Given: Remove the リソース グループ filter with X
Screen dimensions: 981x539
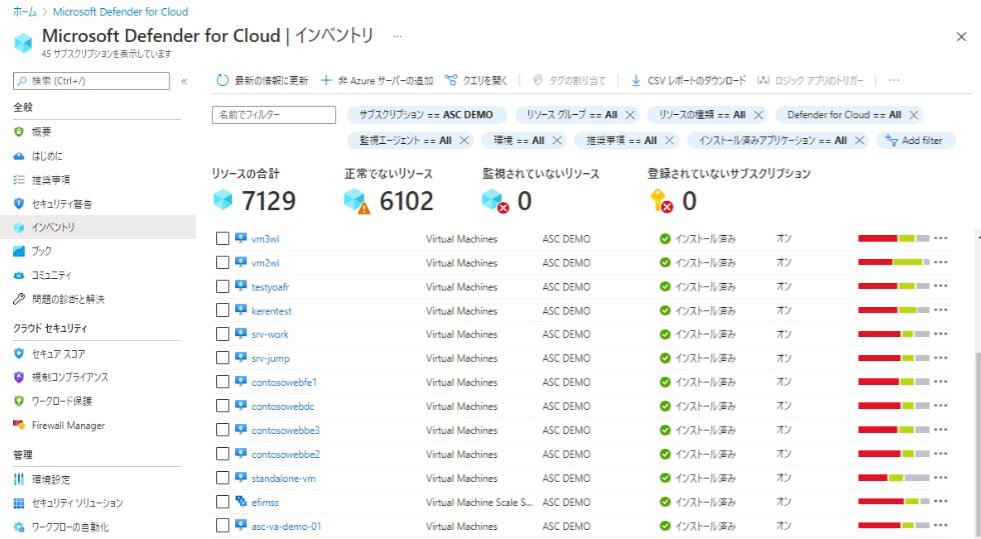Looking at the screenshot, I should coord(630,115).
